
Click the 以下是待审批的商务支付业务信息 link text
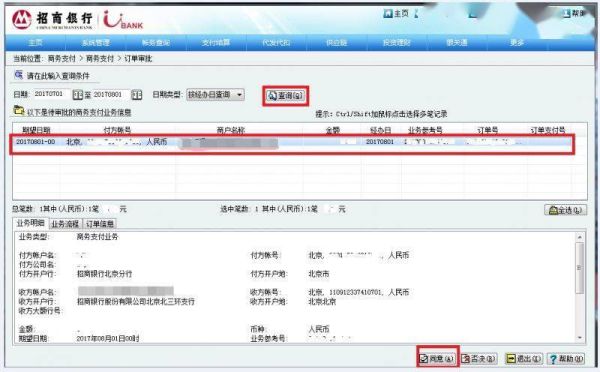[x=79, y=113]
